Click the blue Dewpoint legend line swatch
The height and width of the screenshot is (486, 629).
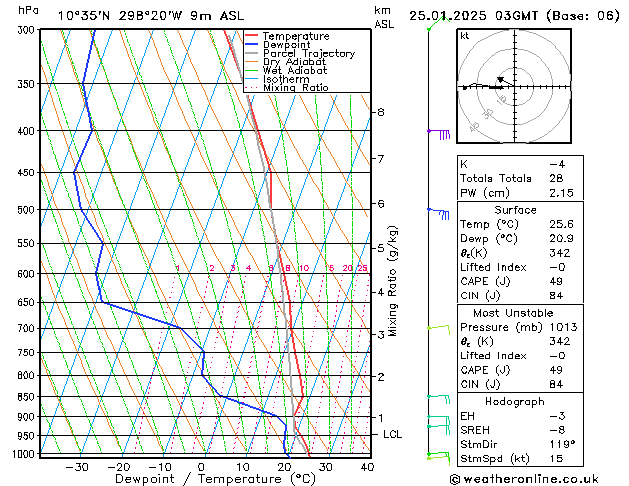pos(252,44)
